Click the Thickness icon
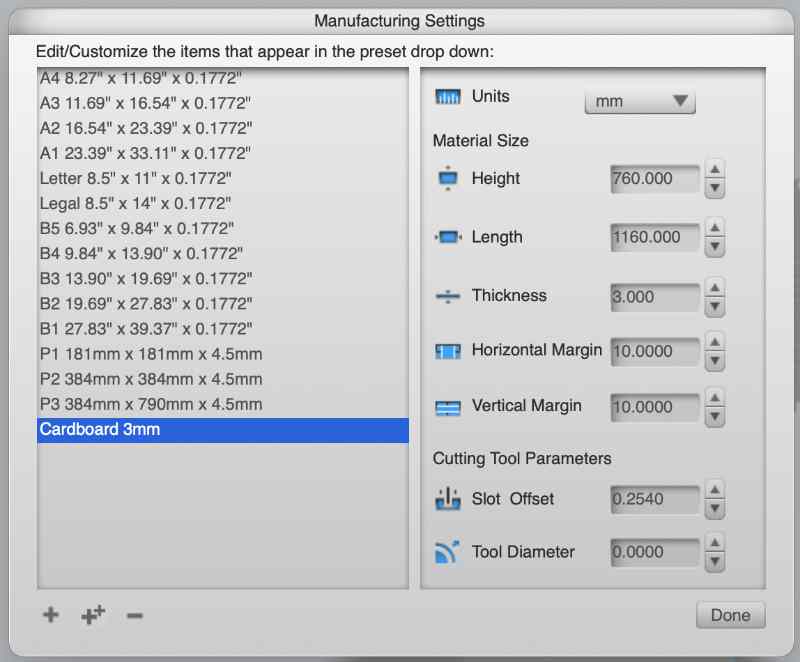This screenshot has height=662, width=800. 447,296
